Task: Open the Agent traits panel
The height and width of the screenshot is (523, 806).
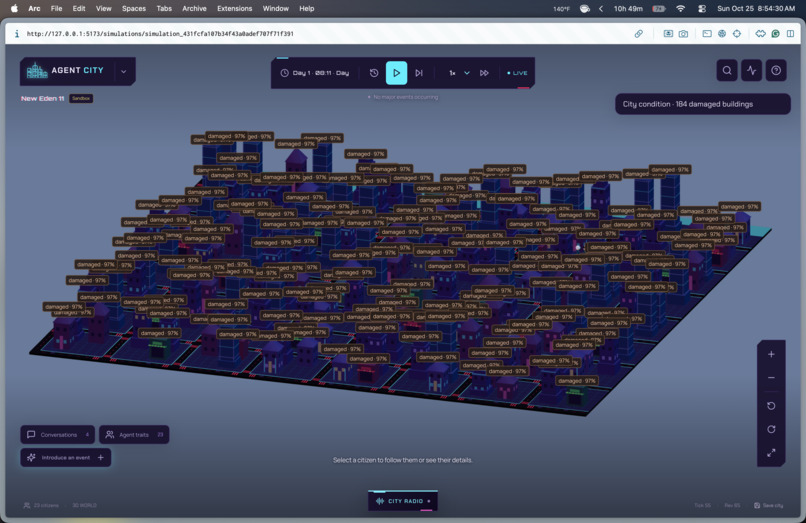Action: click(134, 435)
